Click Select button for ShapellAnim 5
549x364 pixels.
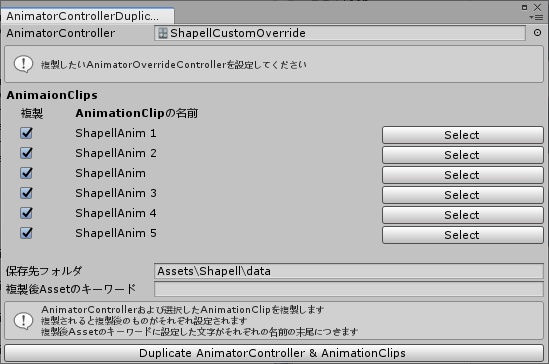(x=463, y=235)
